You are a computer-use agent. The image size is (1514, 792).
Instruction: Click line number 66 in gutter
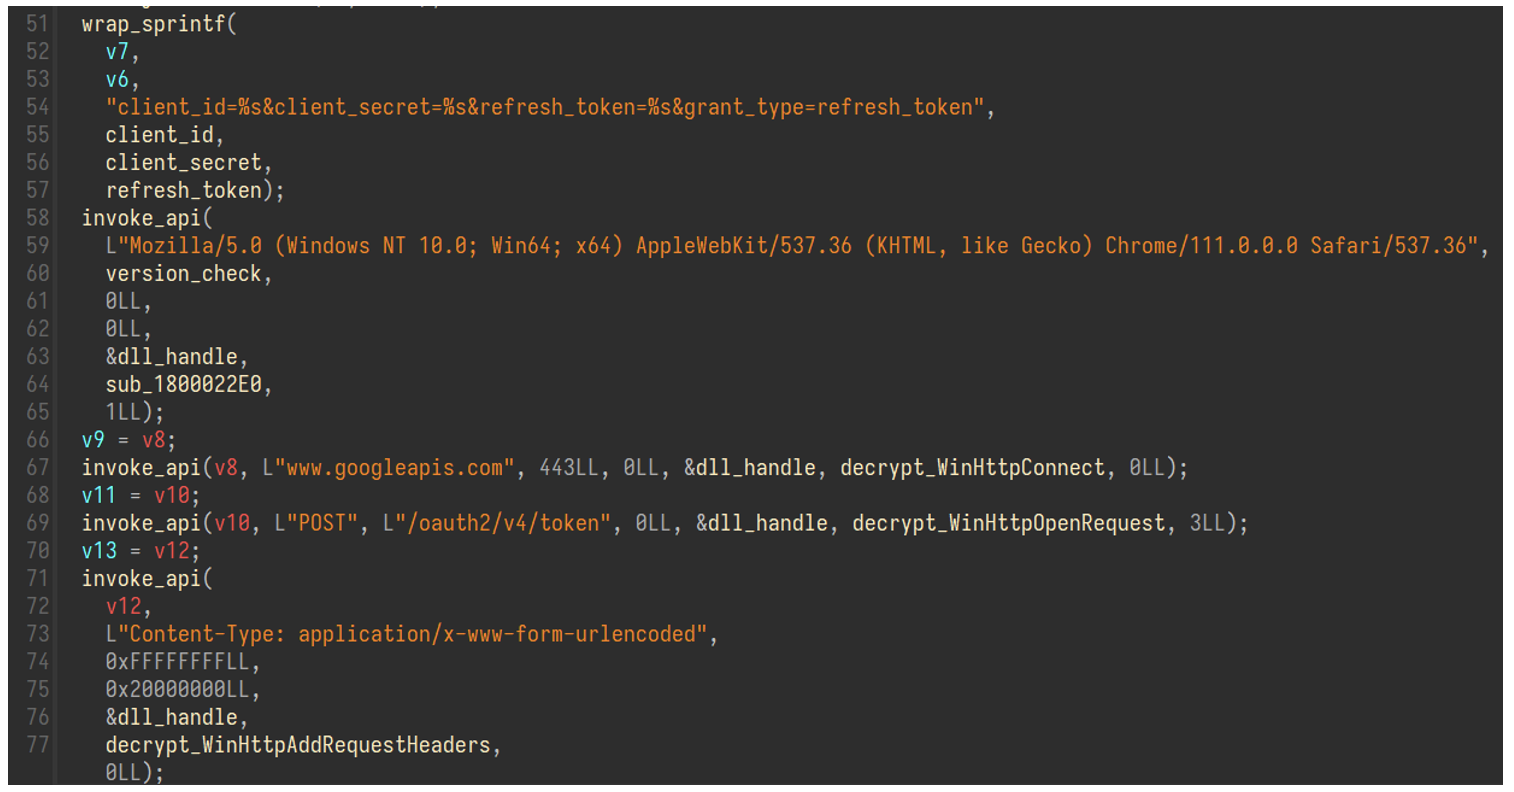[37, 440]
